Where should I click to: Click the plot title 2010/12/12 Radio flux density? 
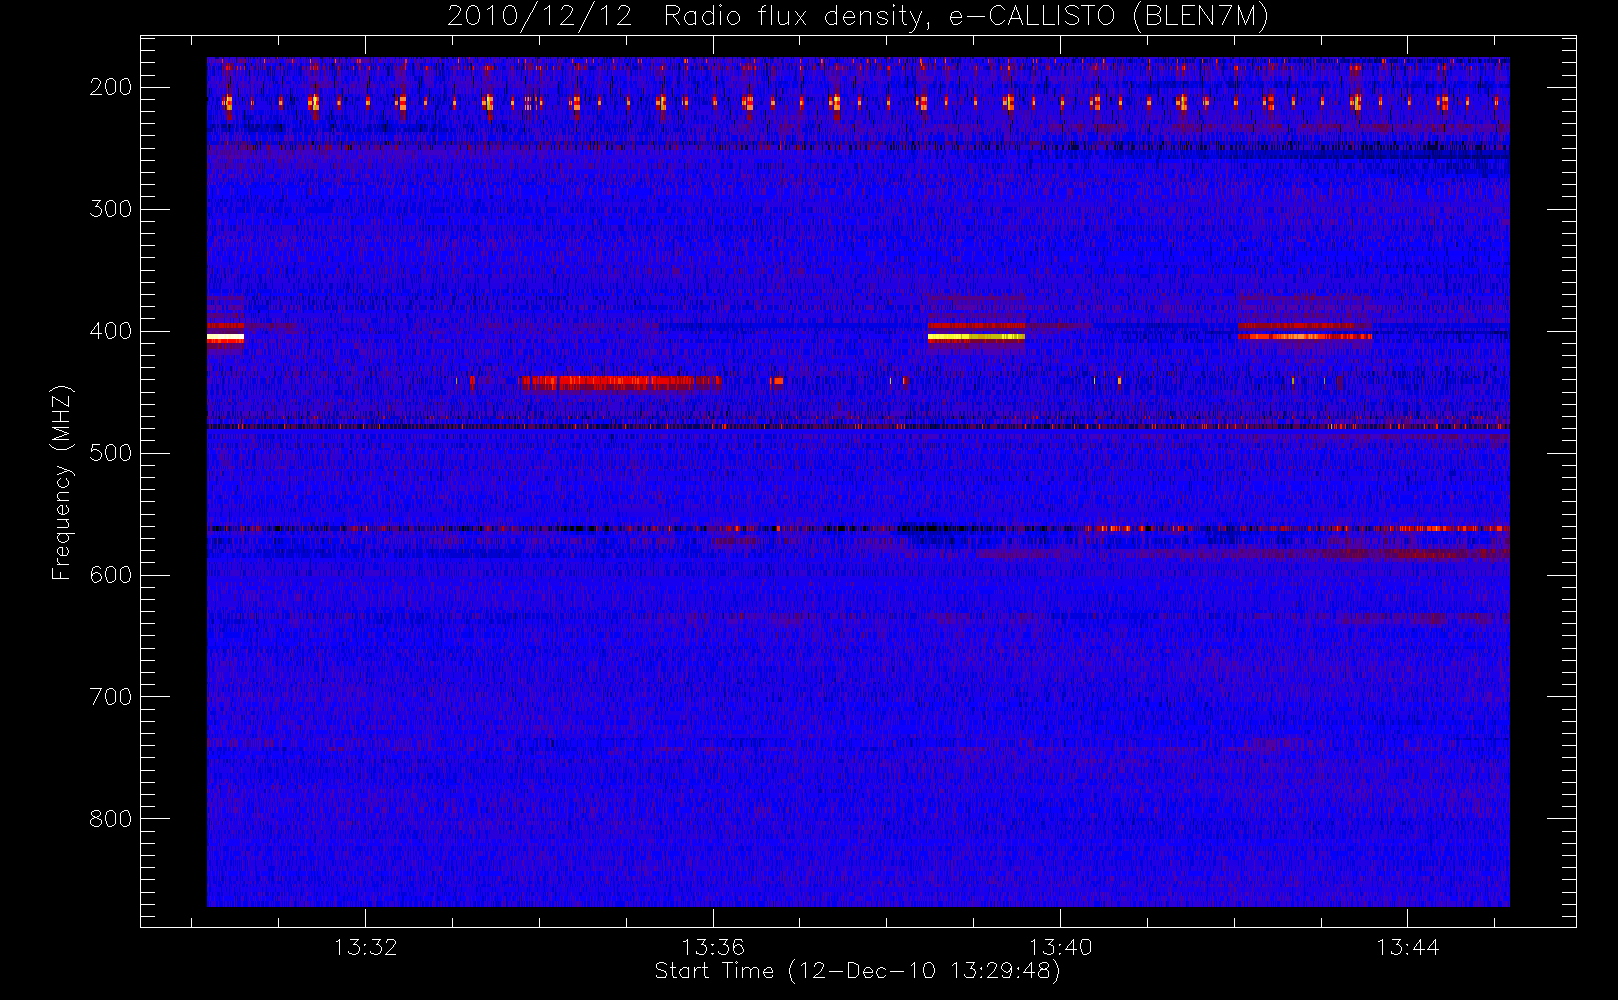(858, 17)
